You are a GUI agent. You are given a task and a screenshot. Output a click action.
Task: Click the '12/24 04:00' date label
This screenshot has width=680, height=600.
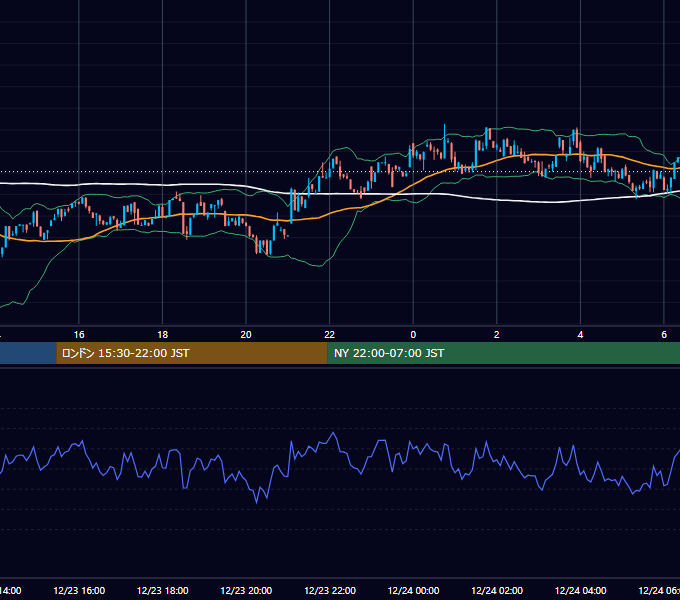(x=580, y=590)
